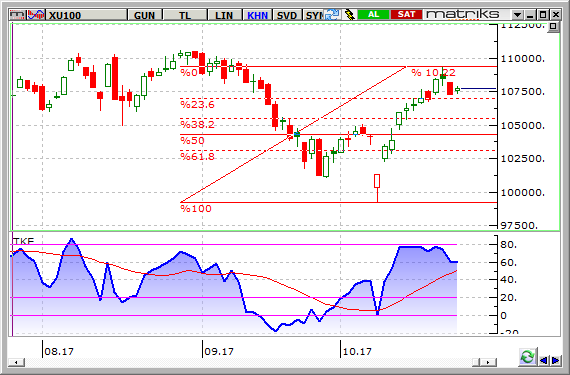Image resolution: width=570 pixels, height=375 pixels.
Task: Click the blue refresh arrows icon
Action: point(332,15)
